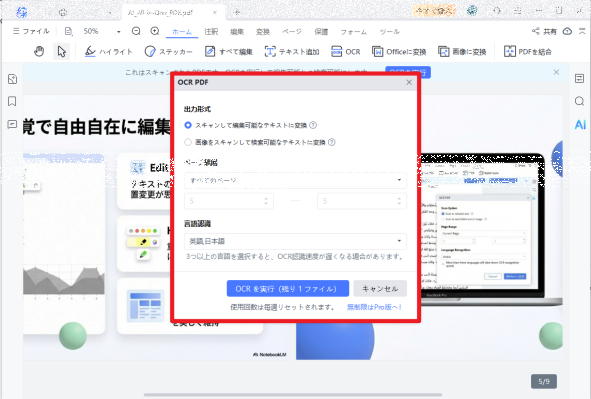The width and height of the screenshot is (591, 399).
Task: Open the search icon in right sidebar
Action: (579, 101)
